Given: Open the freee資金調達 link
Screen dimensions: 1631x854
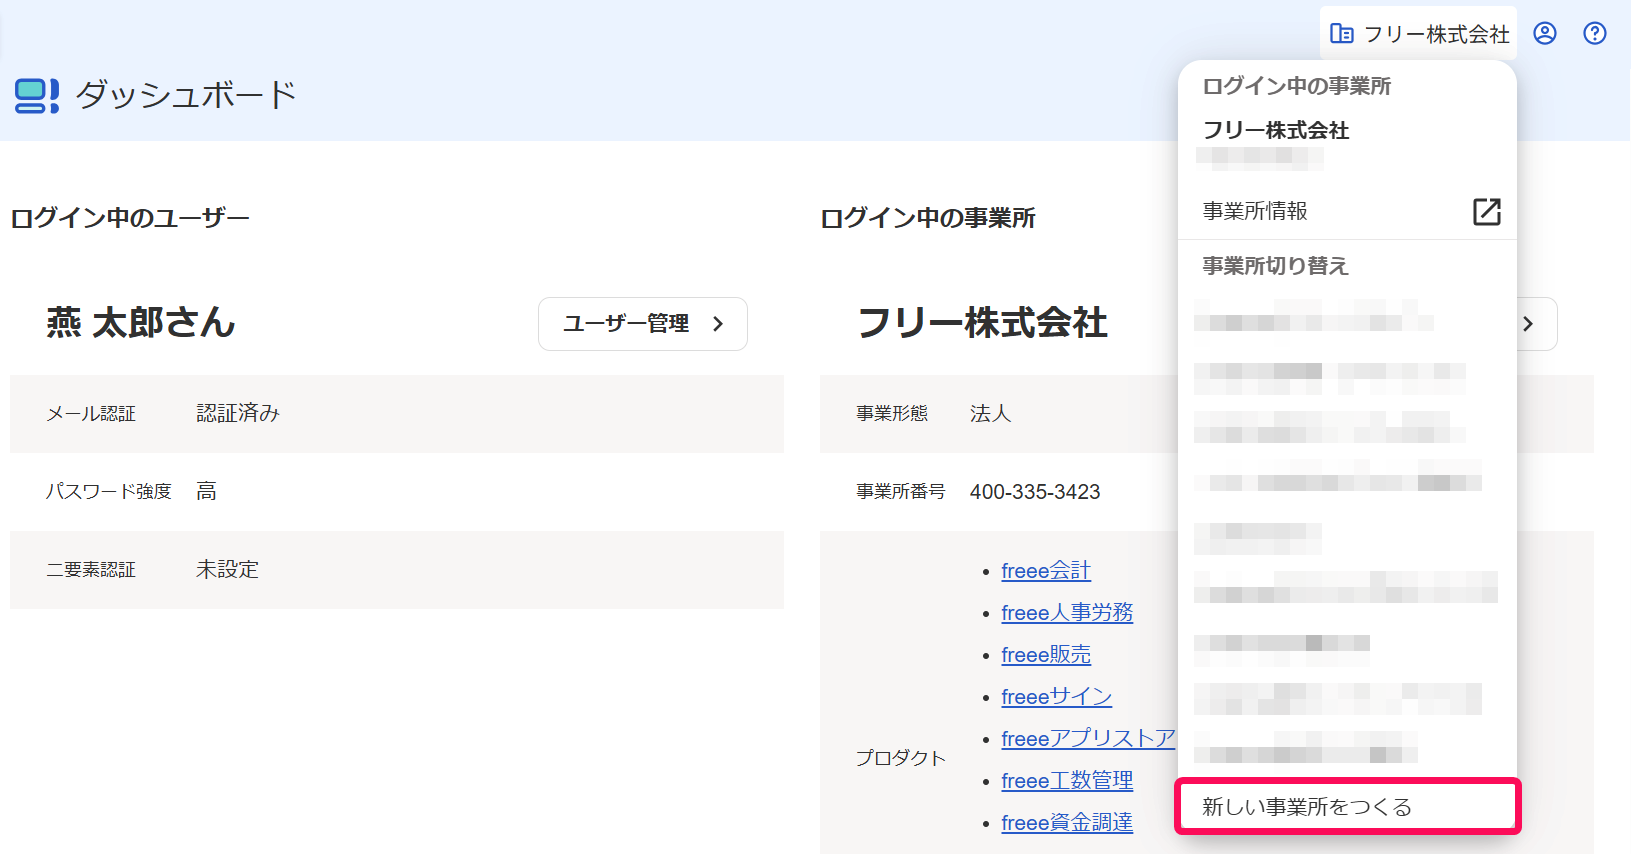Looking at the screenshot, I should (x=1067, y=823).
